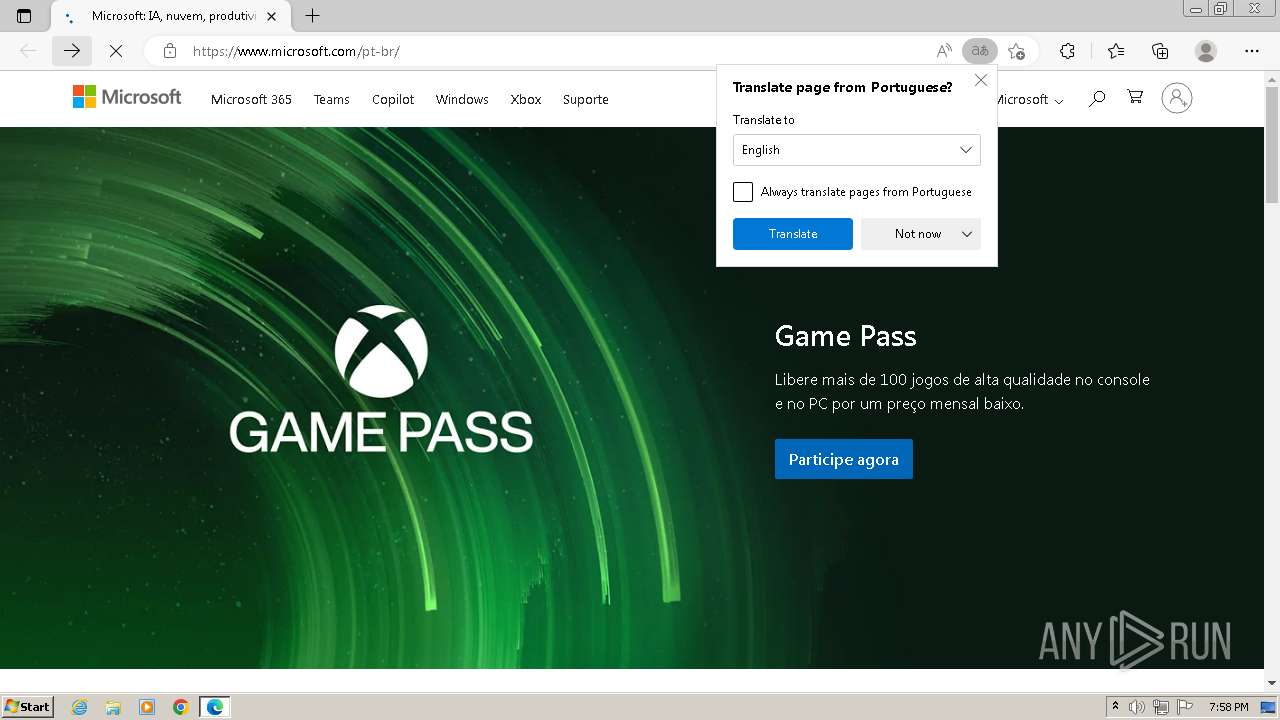Open browser profile avatar

pos(1206,51)
